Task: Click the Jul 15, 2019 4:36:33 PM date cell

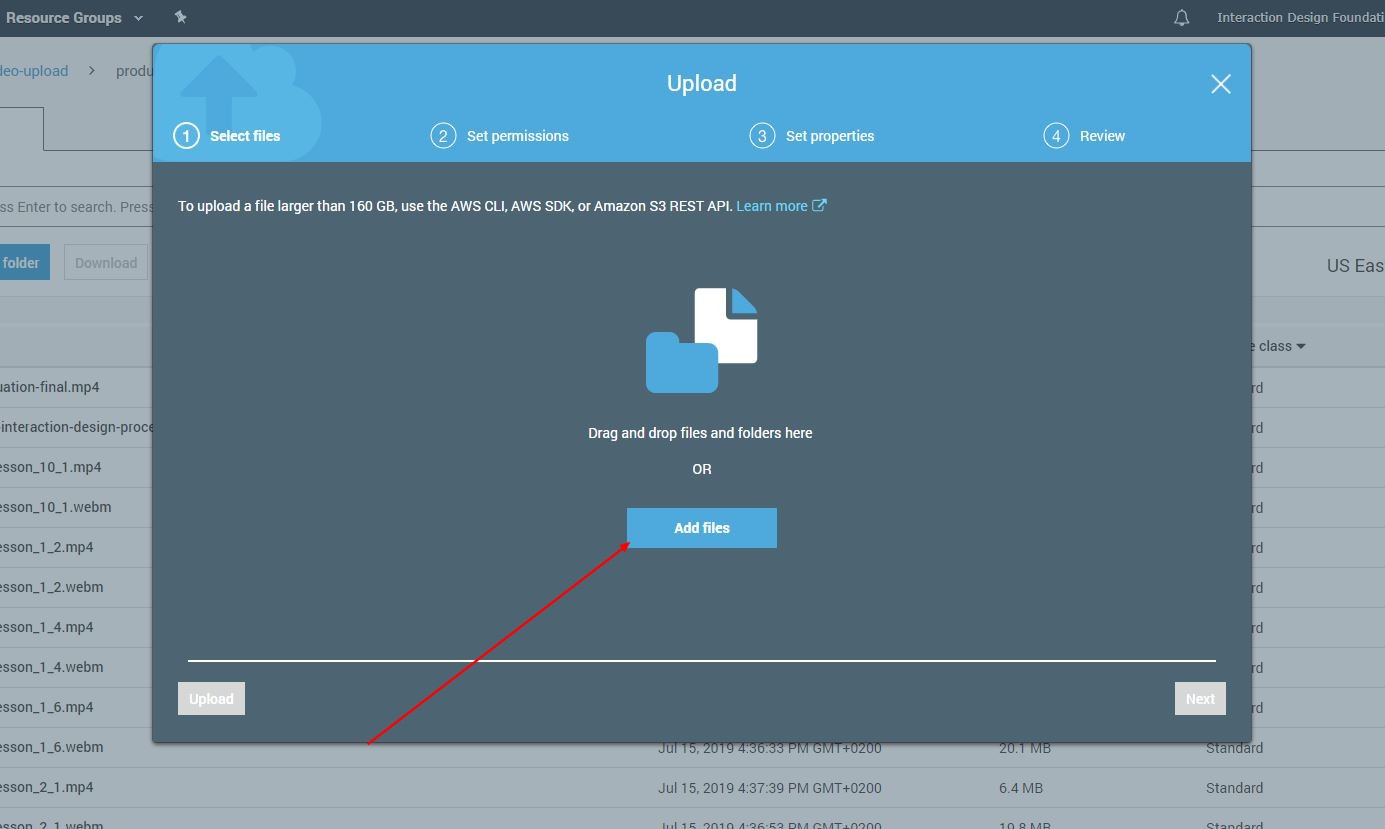Action: pos(769,748)
